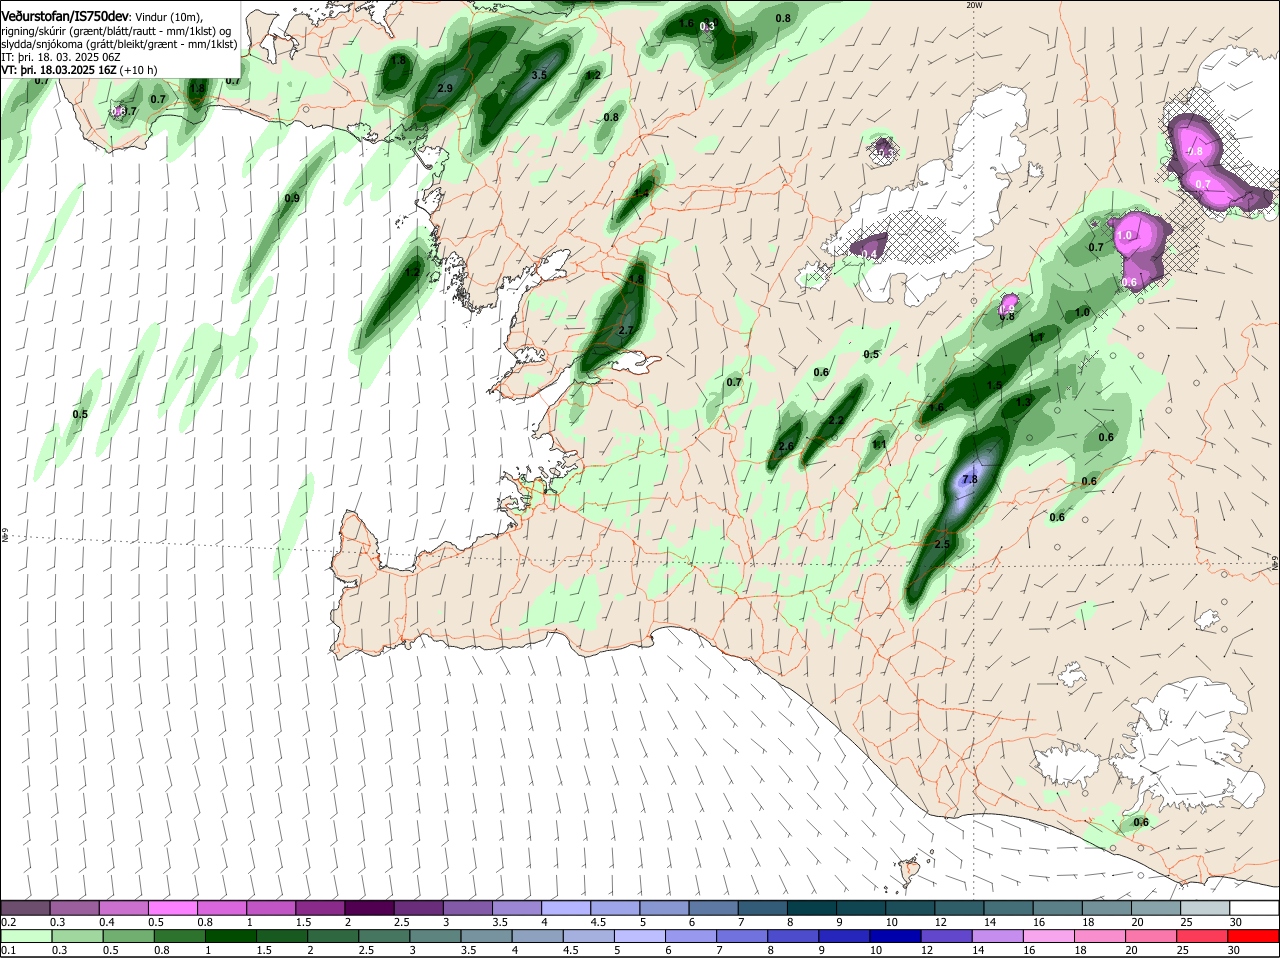1280x958 pixels.
Task: Click the 2.2 precipitation value label
Action: [836, 421]
